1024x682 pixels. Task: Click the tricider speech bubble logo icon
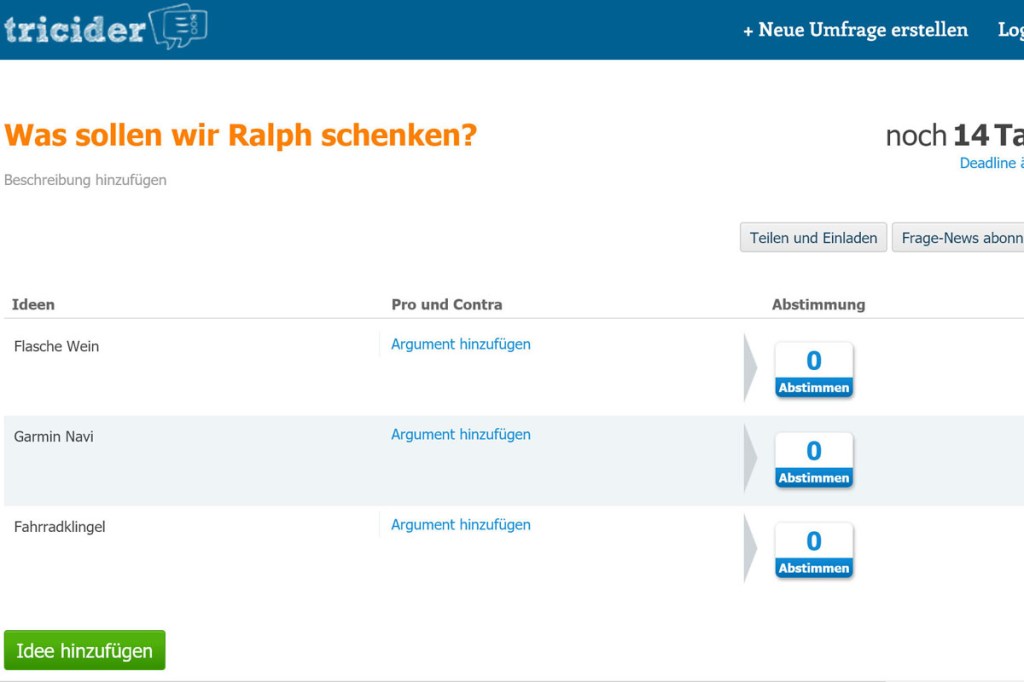pos(179,26)
